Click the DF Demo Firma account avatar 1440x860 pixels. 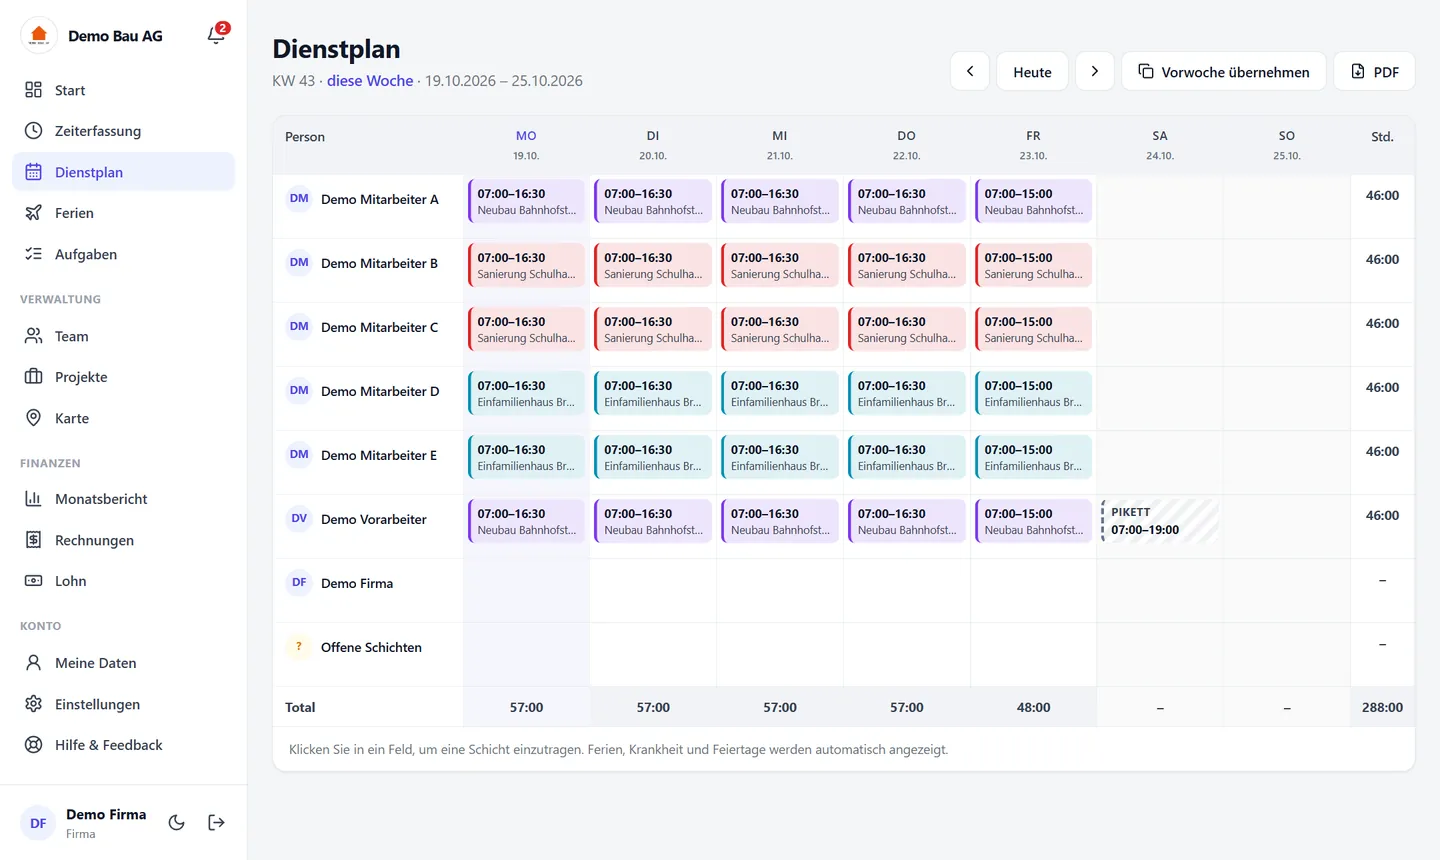click(x=38, y=823)
